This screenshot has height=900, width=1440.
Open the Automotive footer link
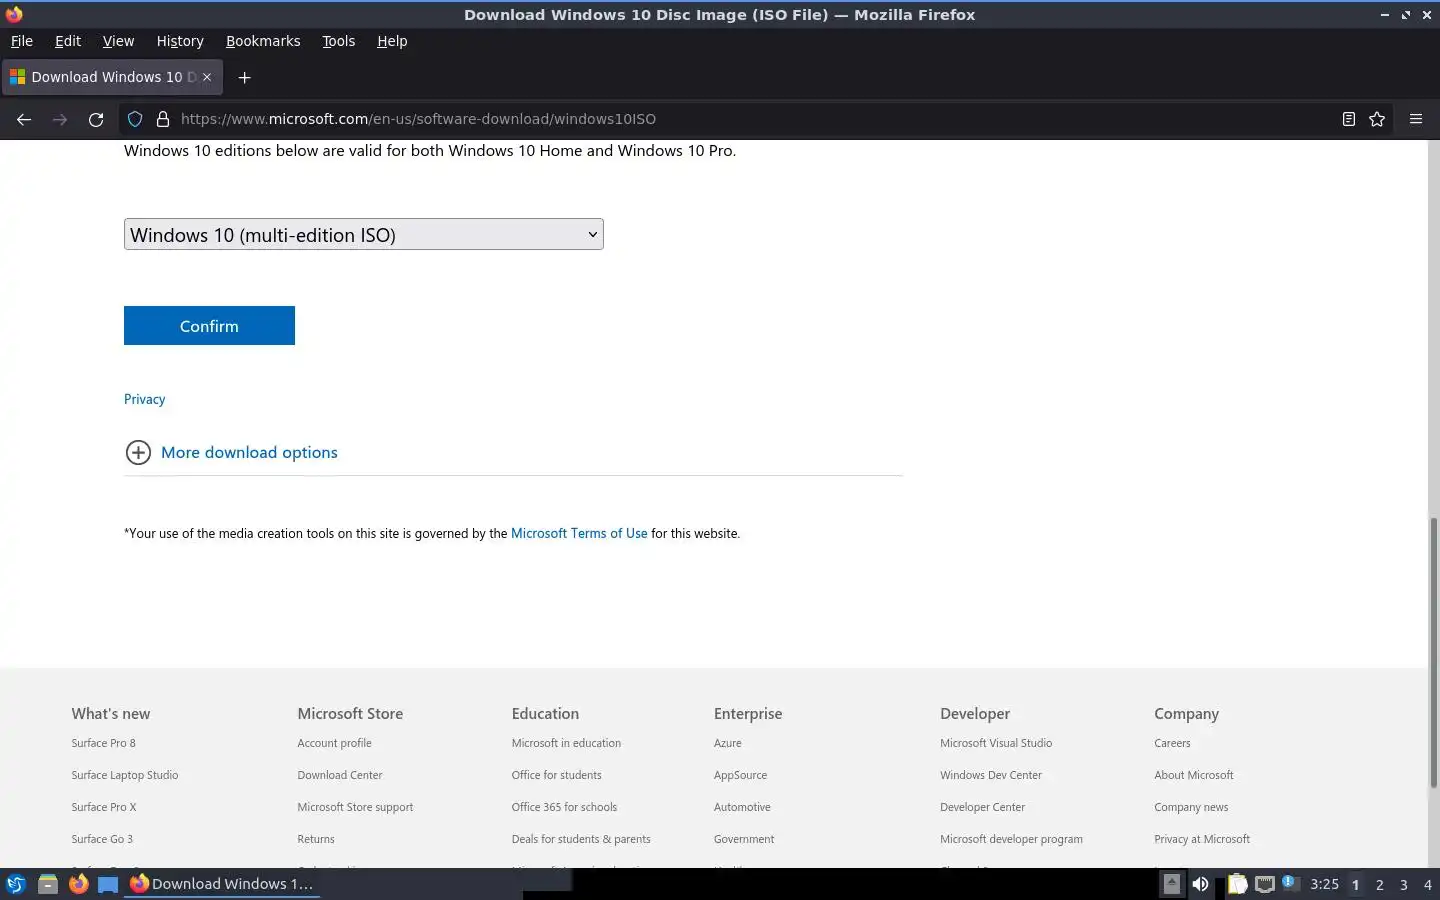[x=742, y=807]
